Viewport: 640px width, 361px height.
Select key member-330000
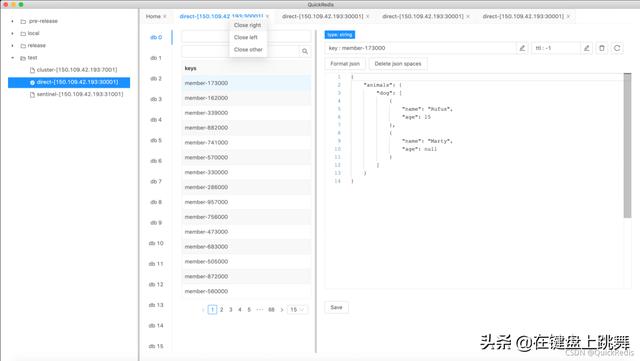246,173
